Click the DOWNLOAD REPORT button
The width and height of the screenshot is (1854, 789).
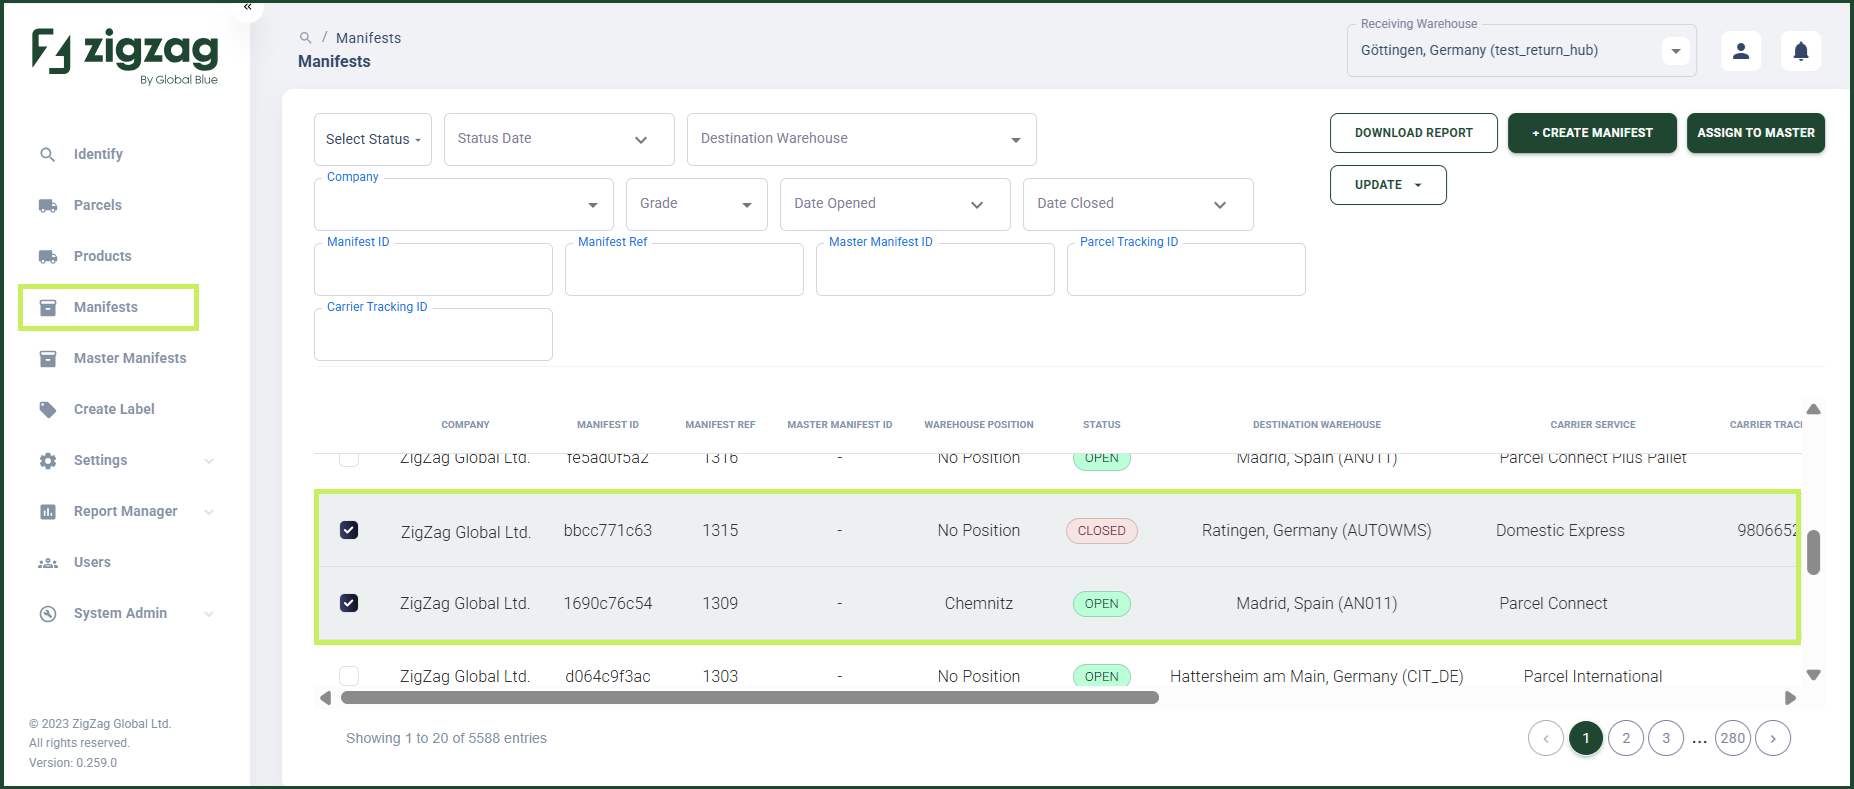[1414, 133]
